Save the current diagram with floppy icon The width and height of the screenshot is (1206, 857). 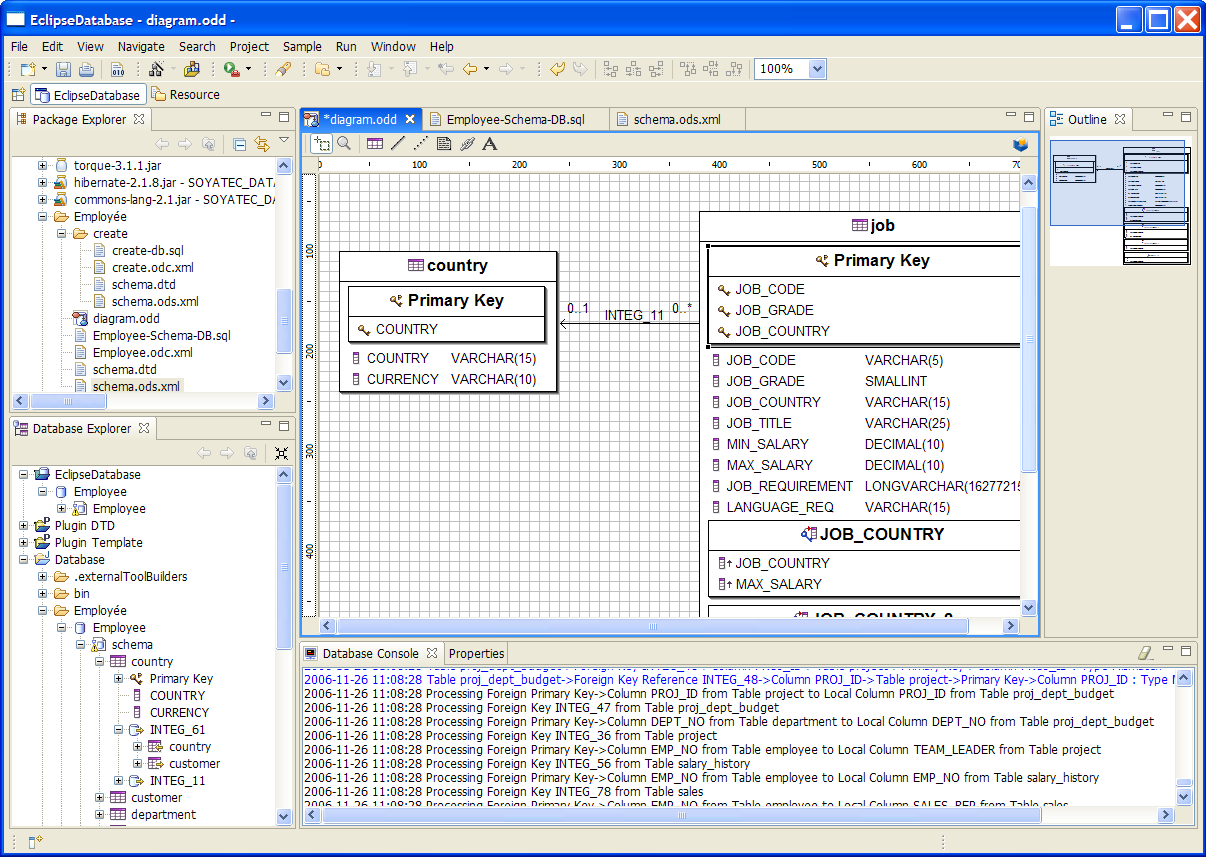click(63, 69)
